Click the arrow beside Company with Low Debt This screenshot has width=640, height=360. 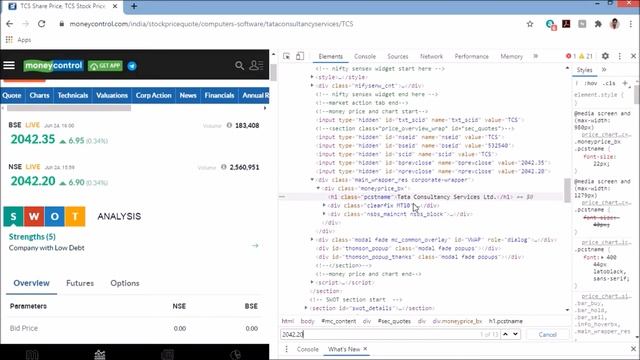point(255,246)
